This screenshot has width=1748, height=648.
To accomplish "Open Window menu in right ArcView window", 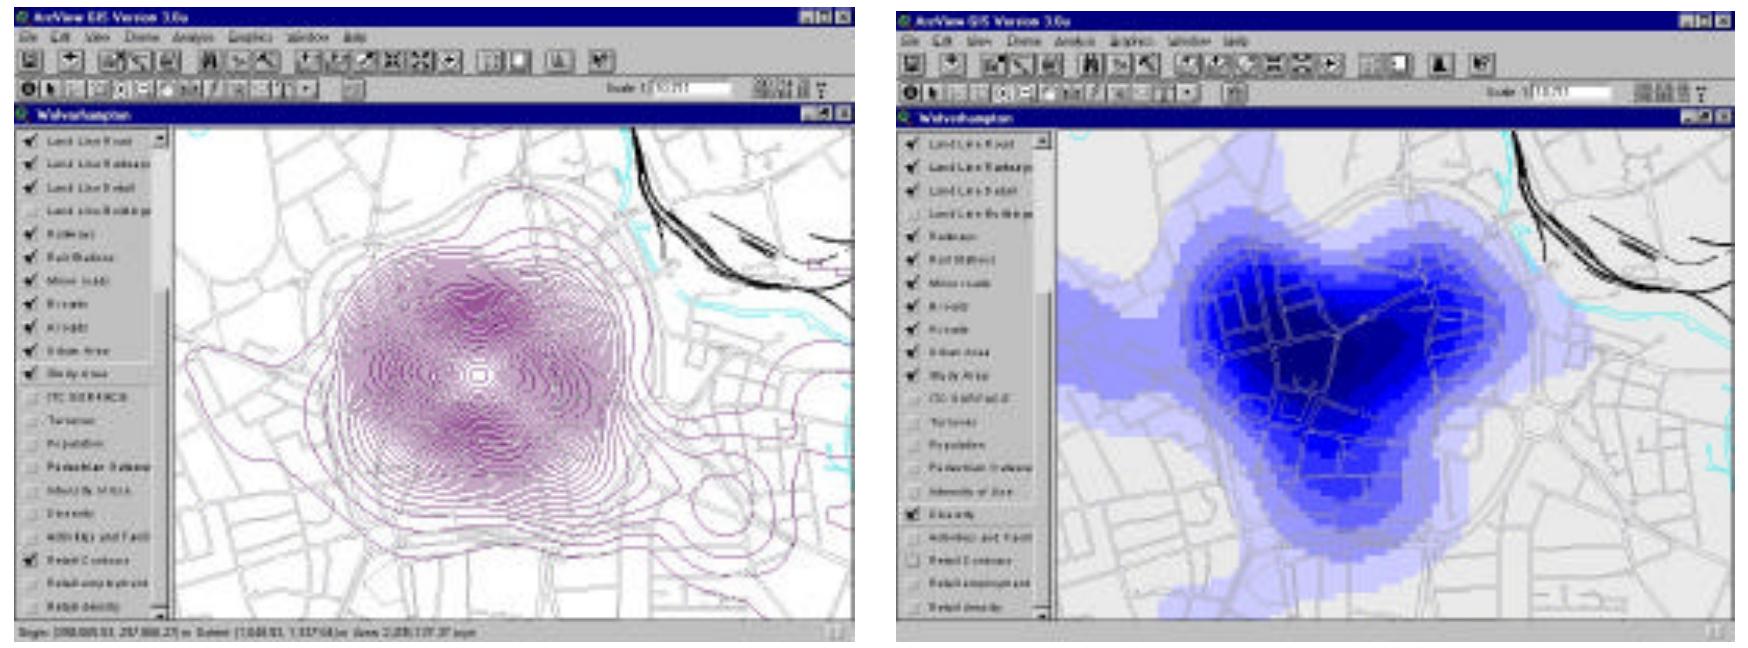I will (1188, 41).
